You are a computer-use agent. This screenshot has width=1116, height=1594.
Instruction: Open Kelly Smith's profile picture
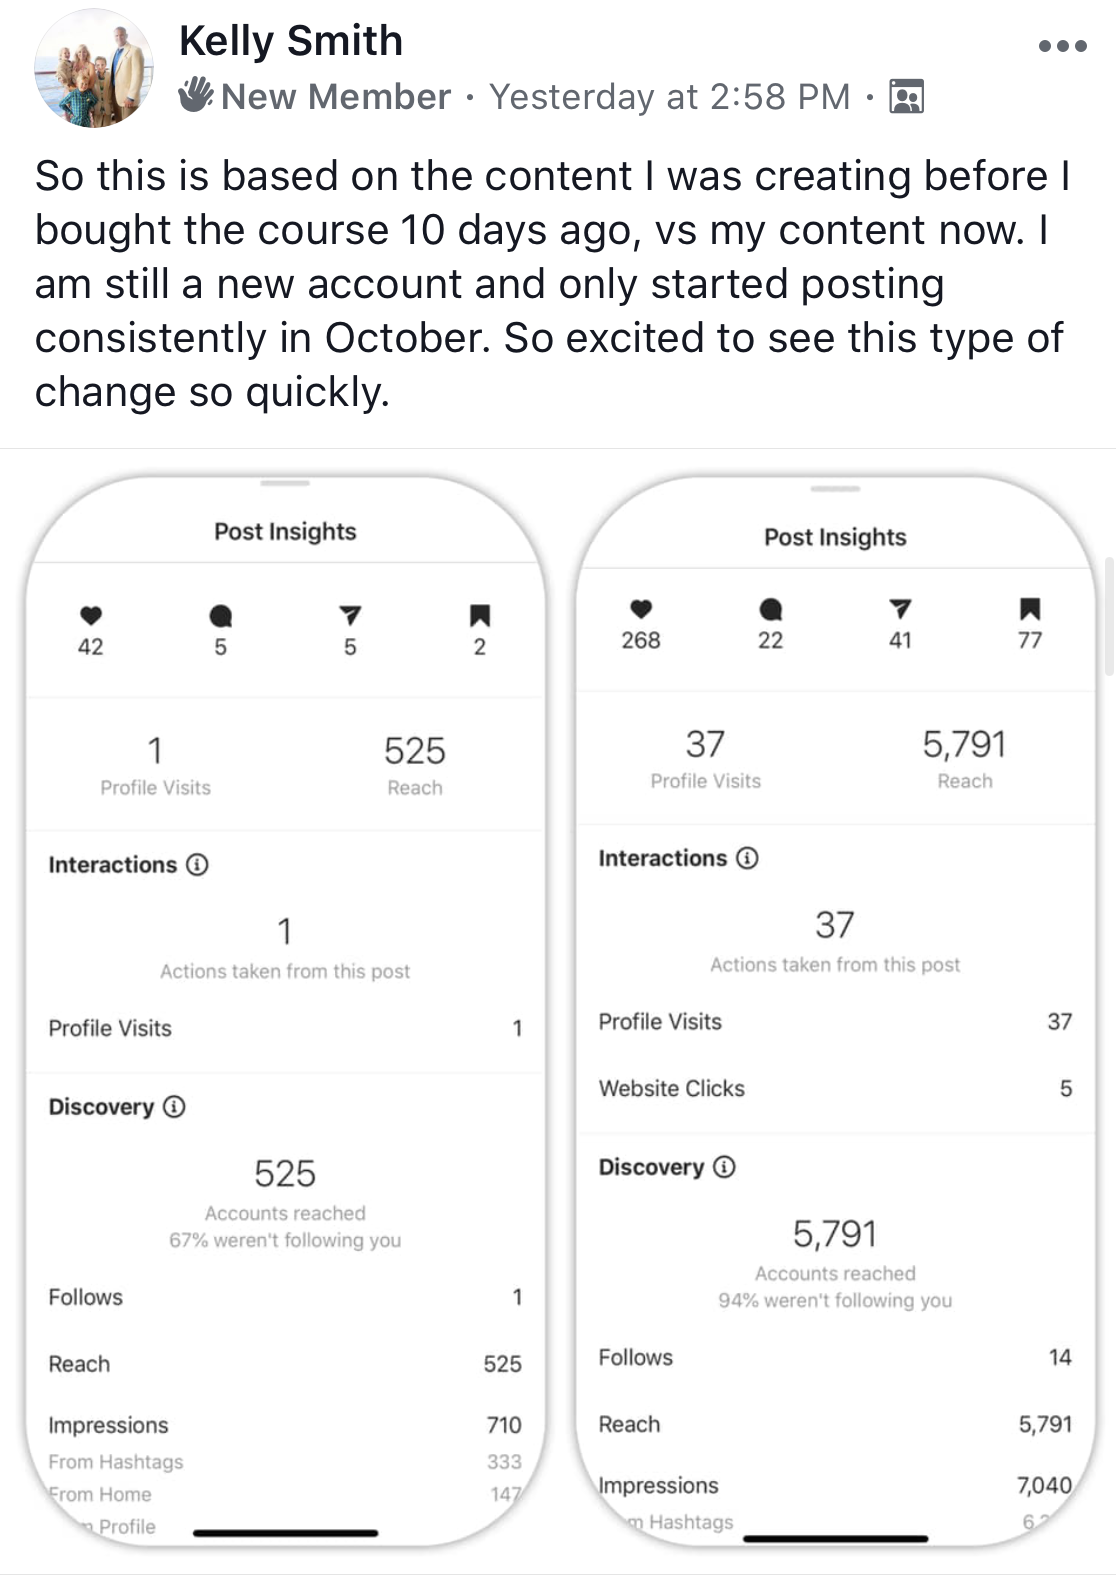94,68
